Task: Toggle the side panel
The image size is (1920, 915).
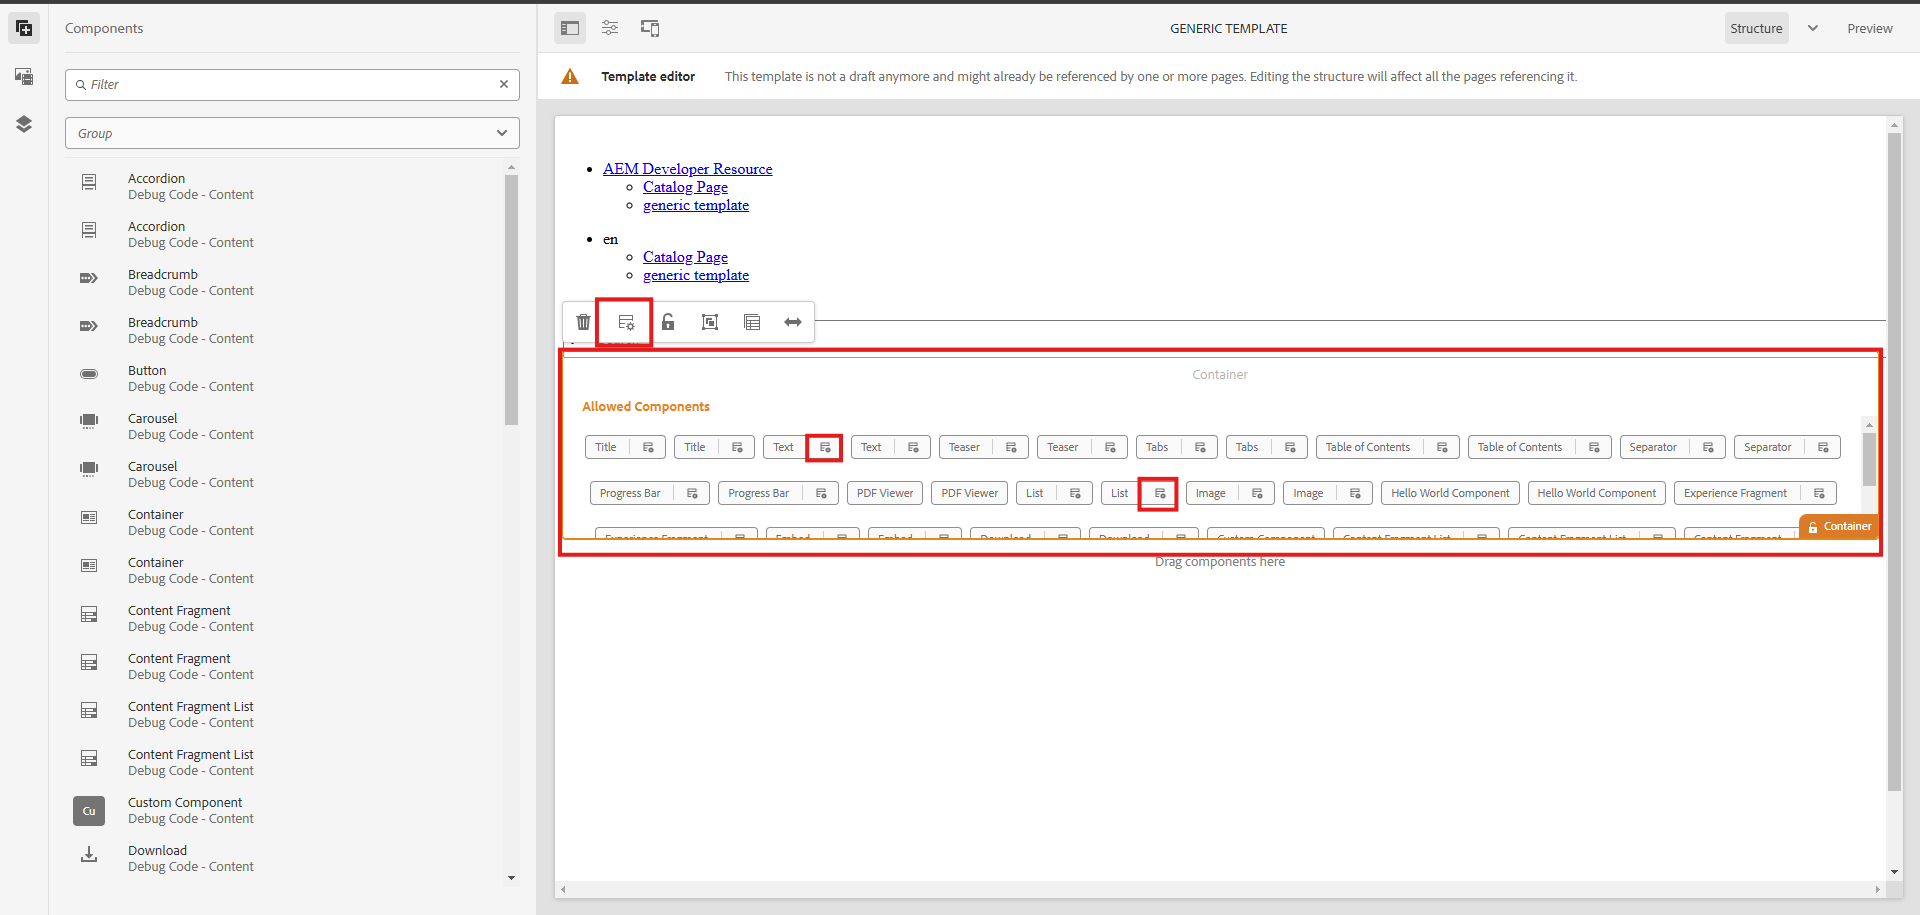Action: pyautogui.click(x=570, y=28)
